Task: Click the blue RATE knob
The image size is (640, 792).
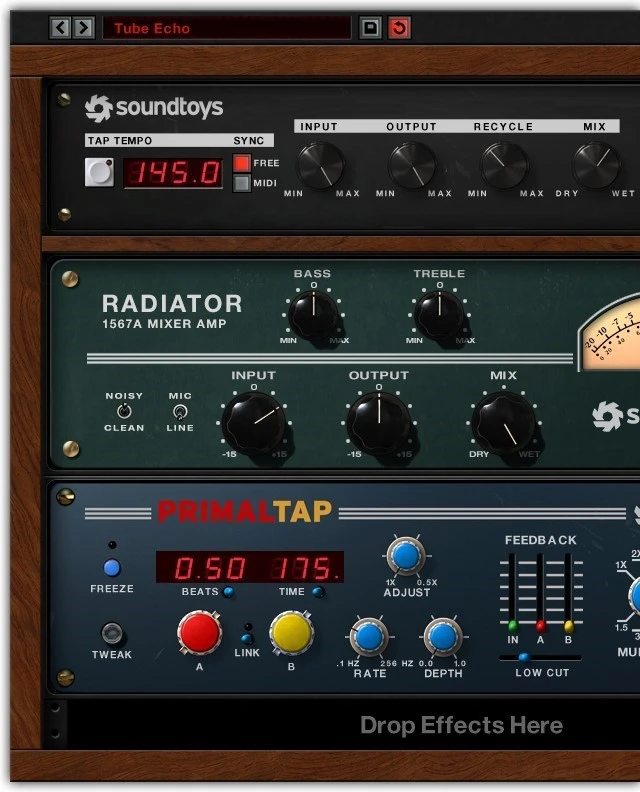Action: (369, 636)
